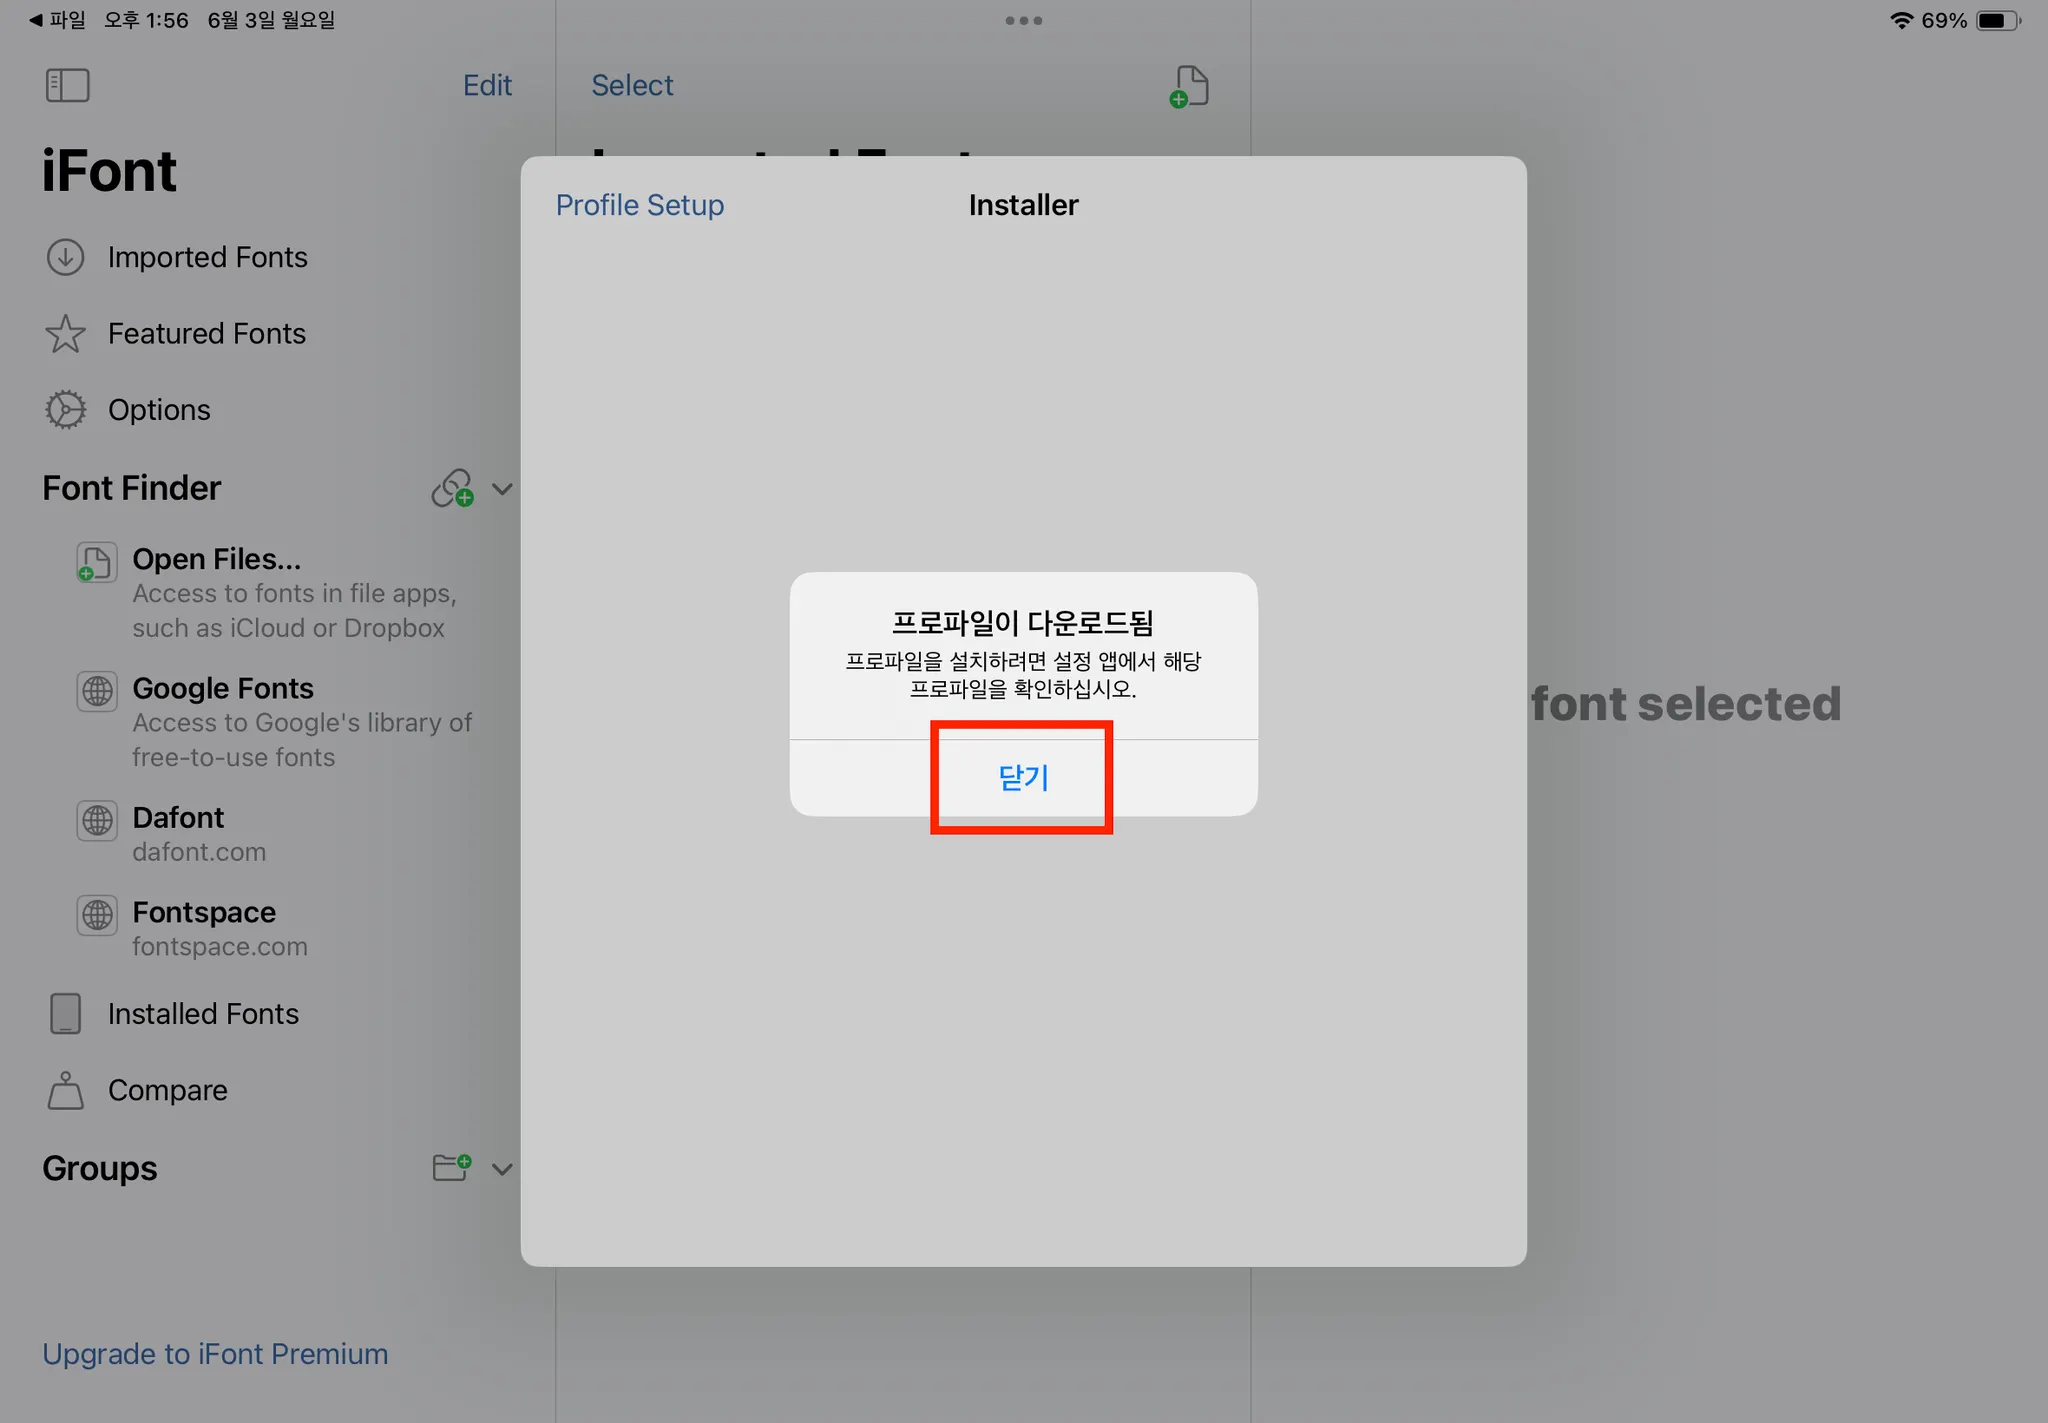Click the Featured Fonts star icon

(x=65, y=334)
